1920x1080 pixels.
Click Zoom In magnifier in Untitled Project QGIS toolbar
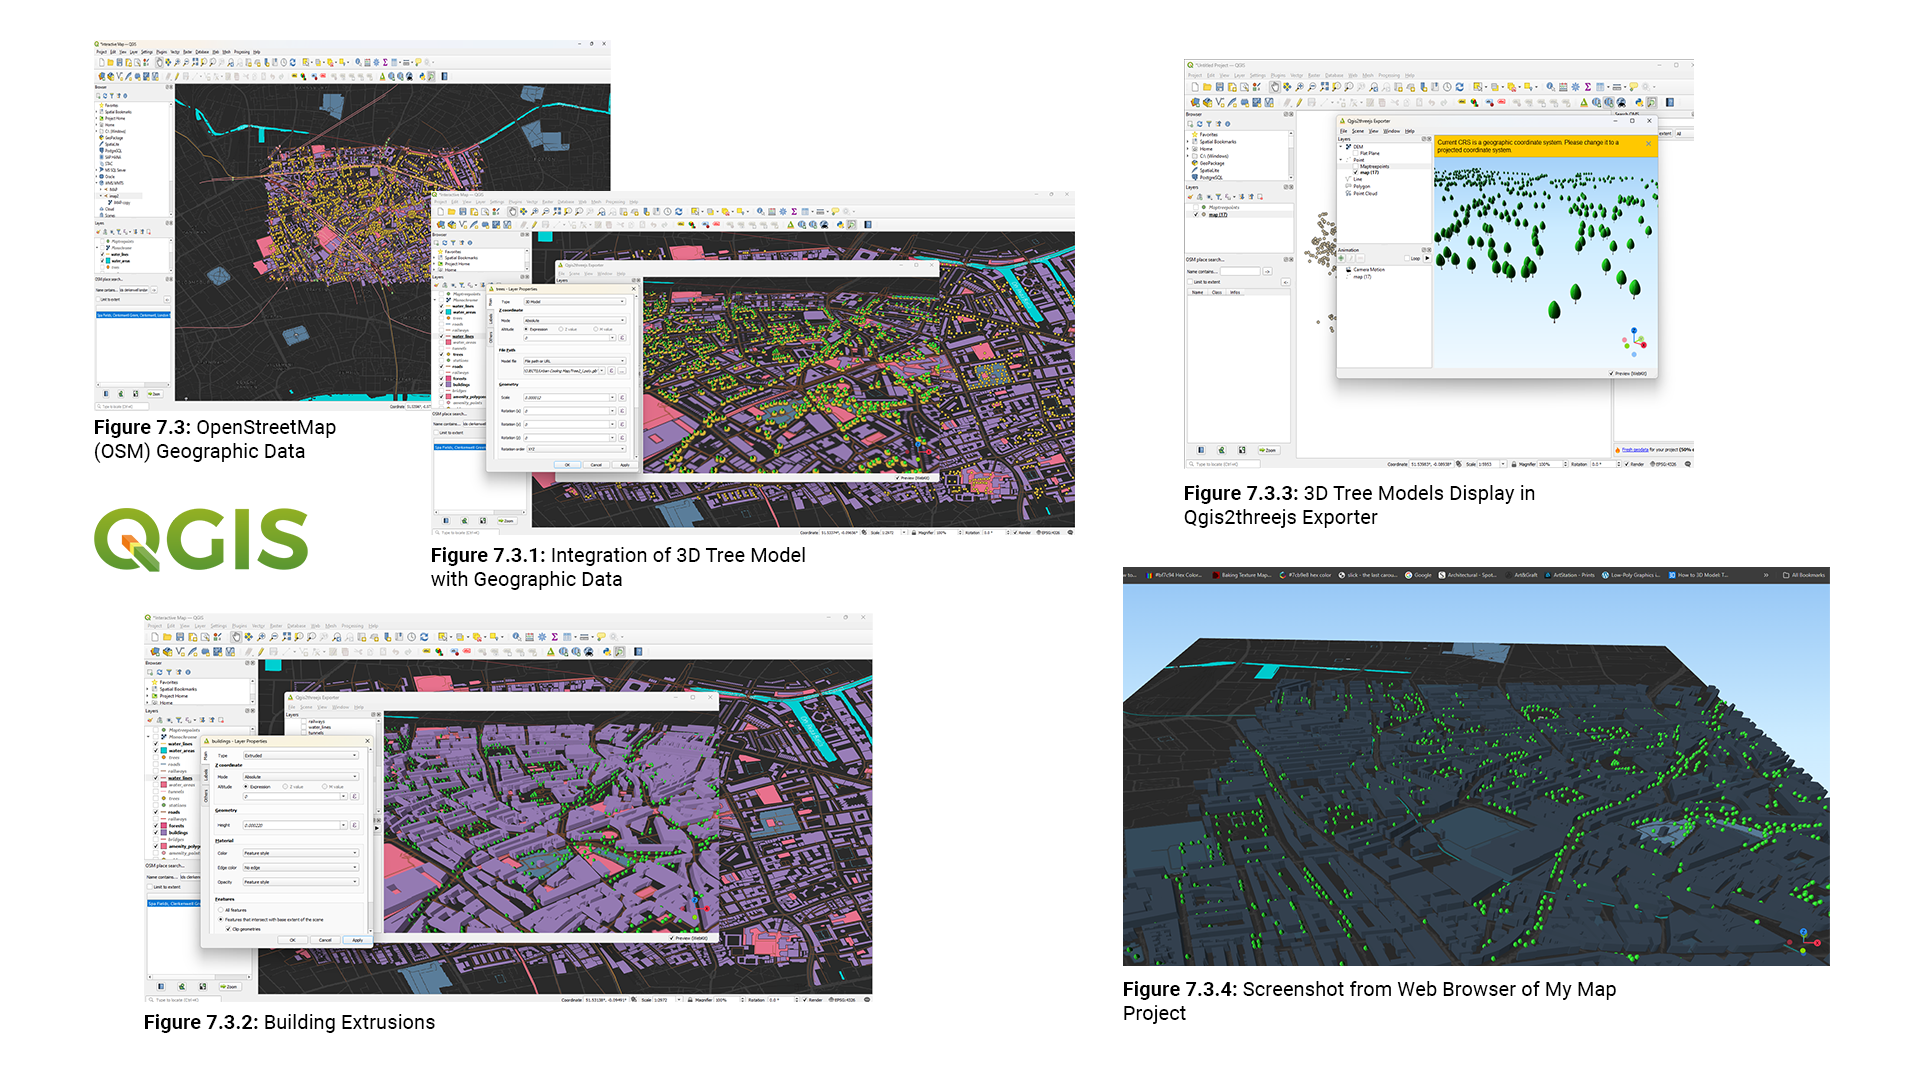(1299, 87)
